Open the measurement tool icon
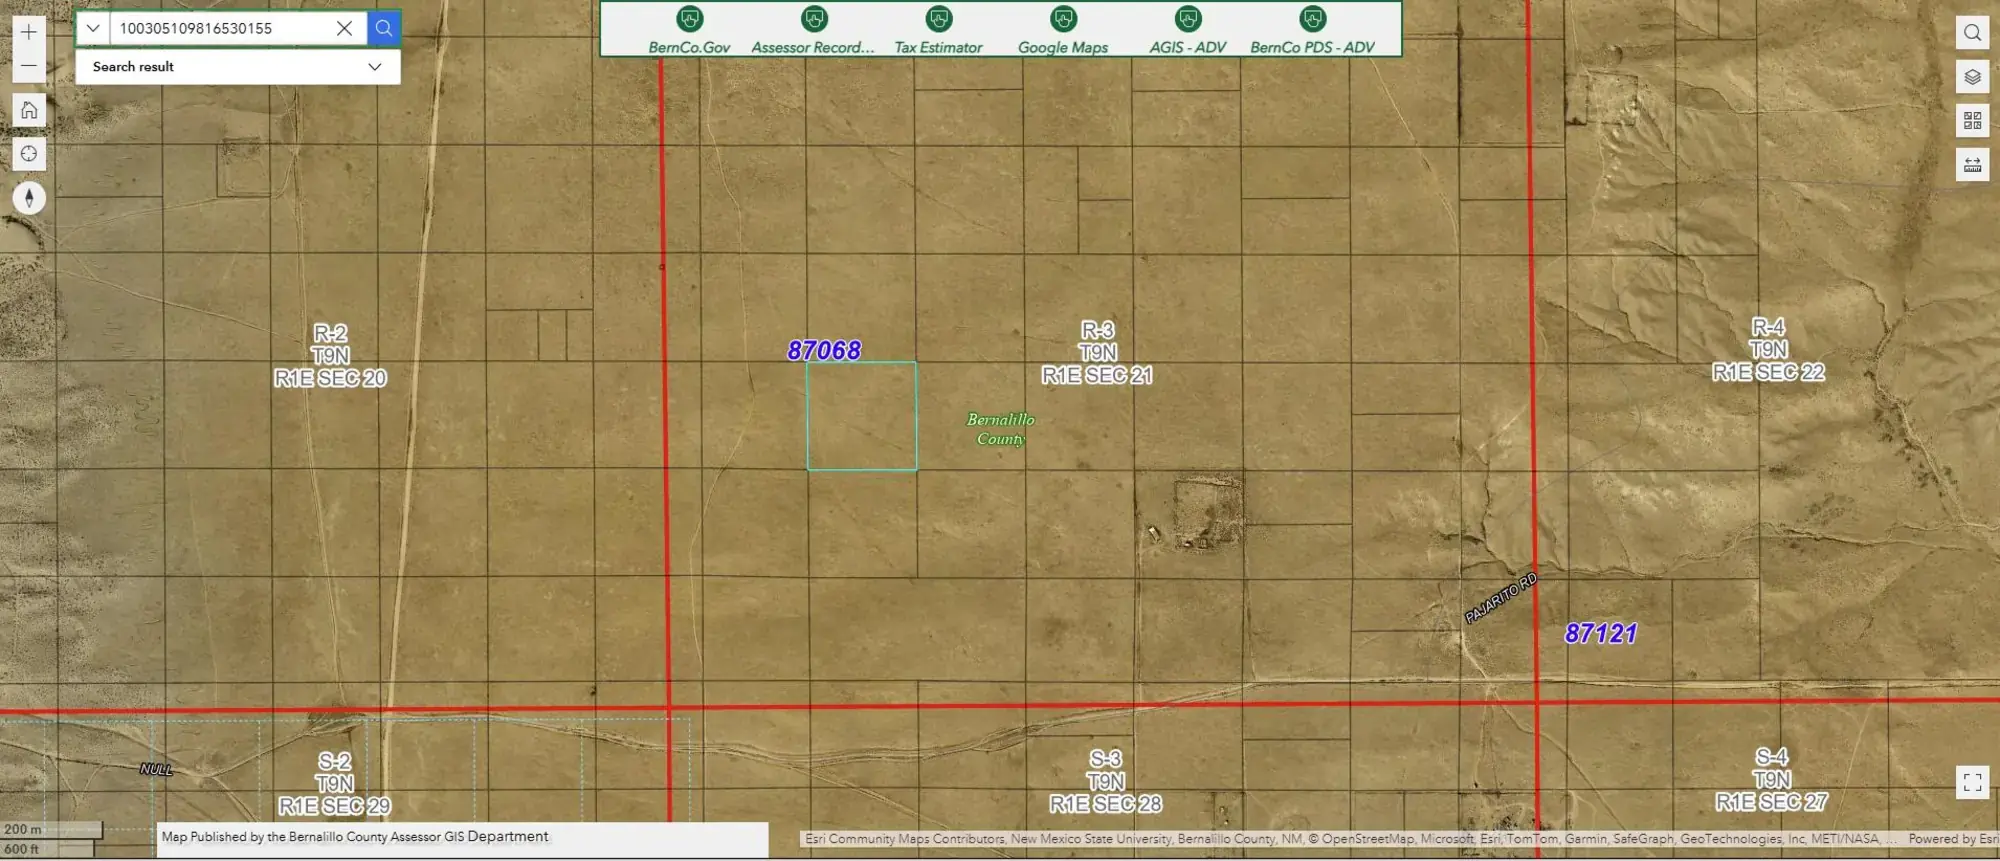Image resolution: width=2000 pixels, height=861 pixels. (x=1972, y=165)
